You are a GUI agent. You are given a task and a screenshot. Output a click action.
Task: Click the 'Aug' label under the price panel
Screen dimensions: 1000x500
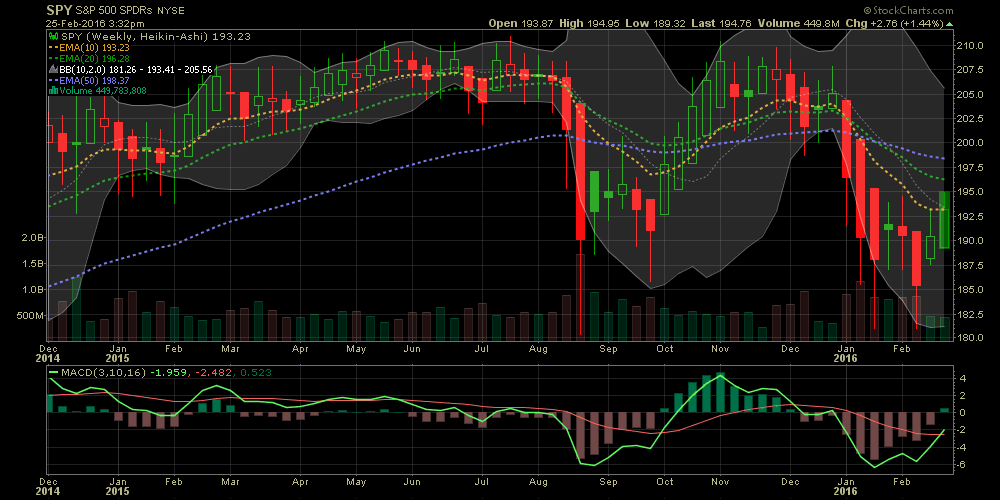539,349
